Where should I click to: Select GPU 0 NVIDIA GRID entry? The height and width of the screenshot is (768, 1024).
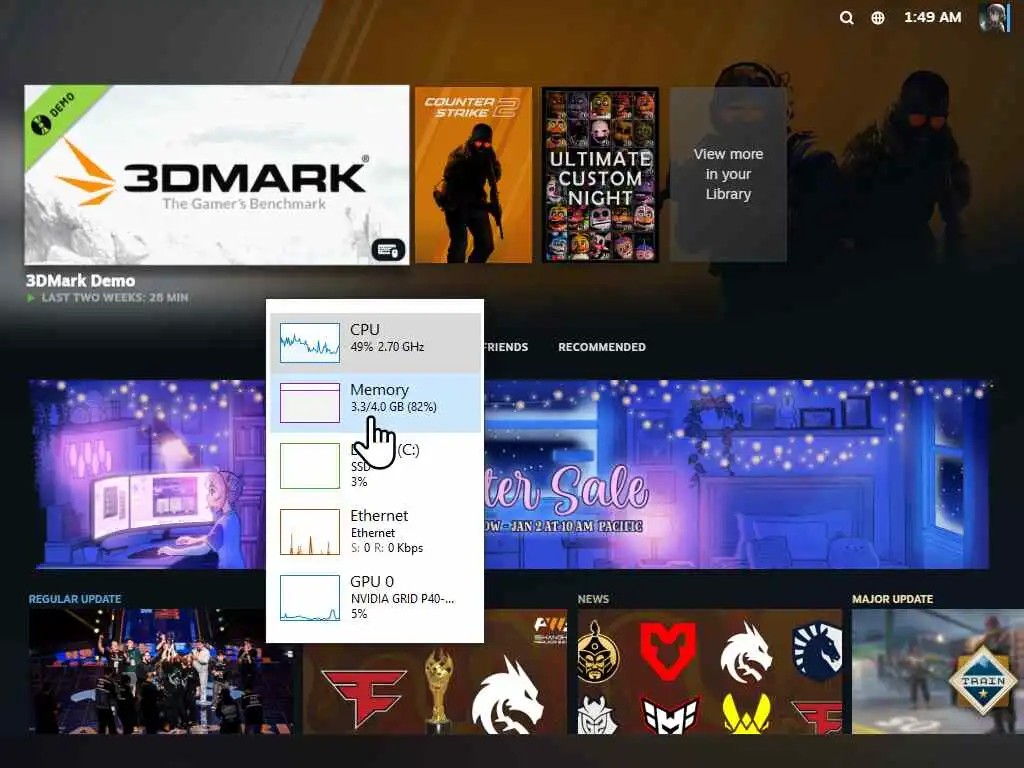[376, 598]
